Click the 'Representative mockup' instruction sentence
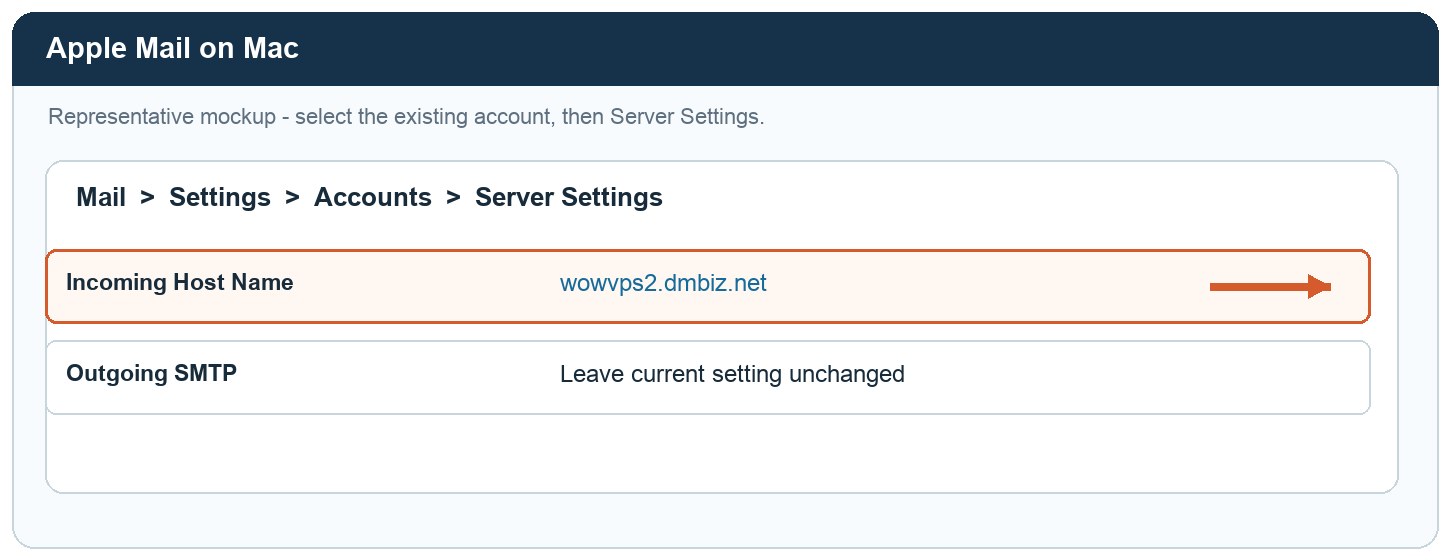The image size is (1450, 560). coord(406,117)
